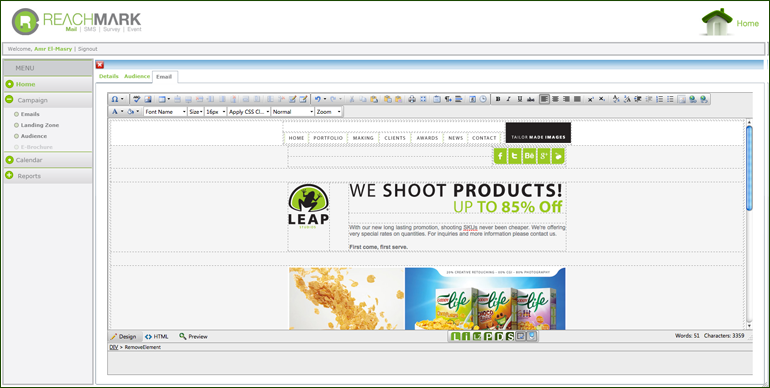Toggle underline formatting
The image size is (770, 388).
520,99
